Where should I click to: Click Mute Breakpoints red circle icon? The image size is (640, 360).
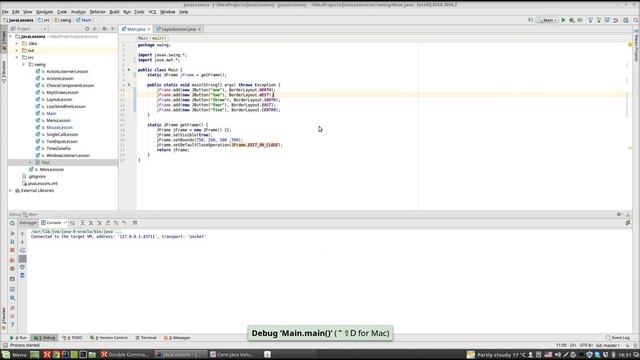(x=12, y=269)
